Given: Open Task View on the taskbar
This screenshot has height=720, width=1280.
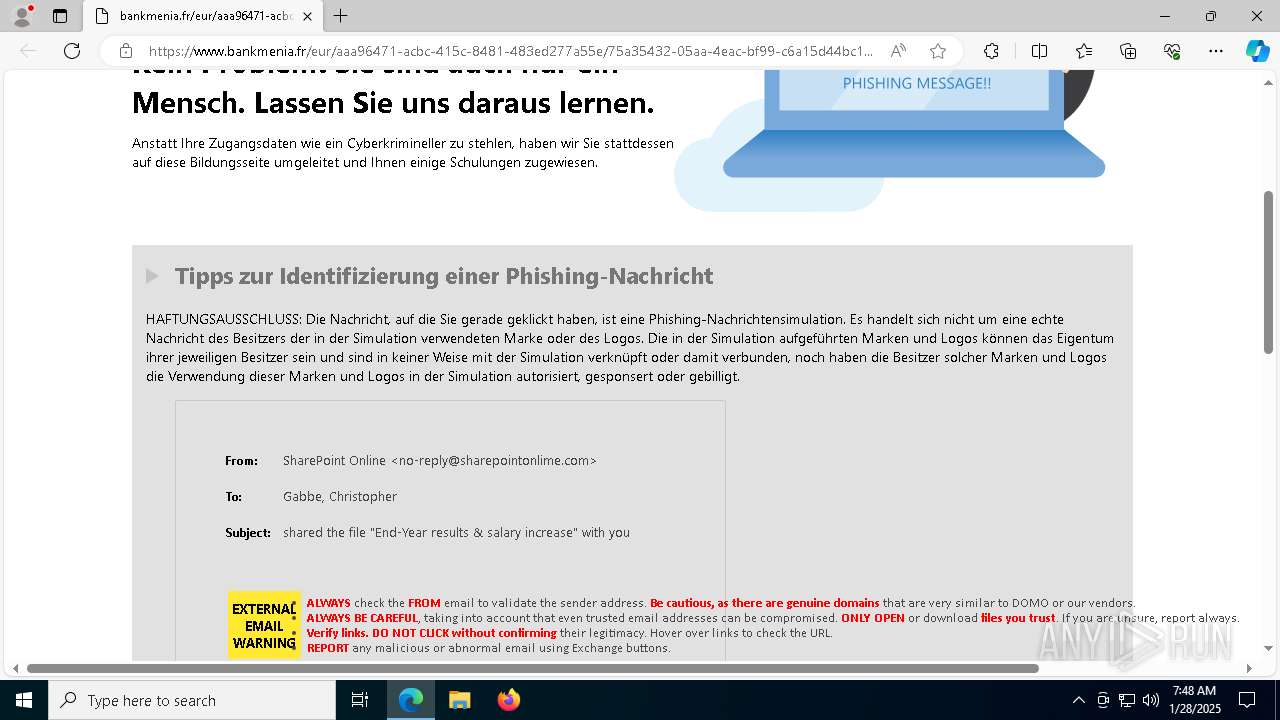Looking at the screenshot, I should click(x=360, y=700).
